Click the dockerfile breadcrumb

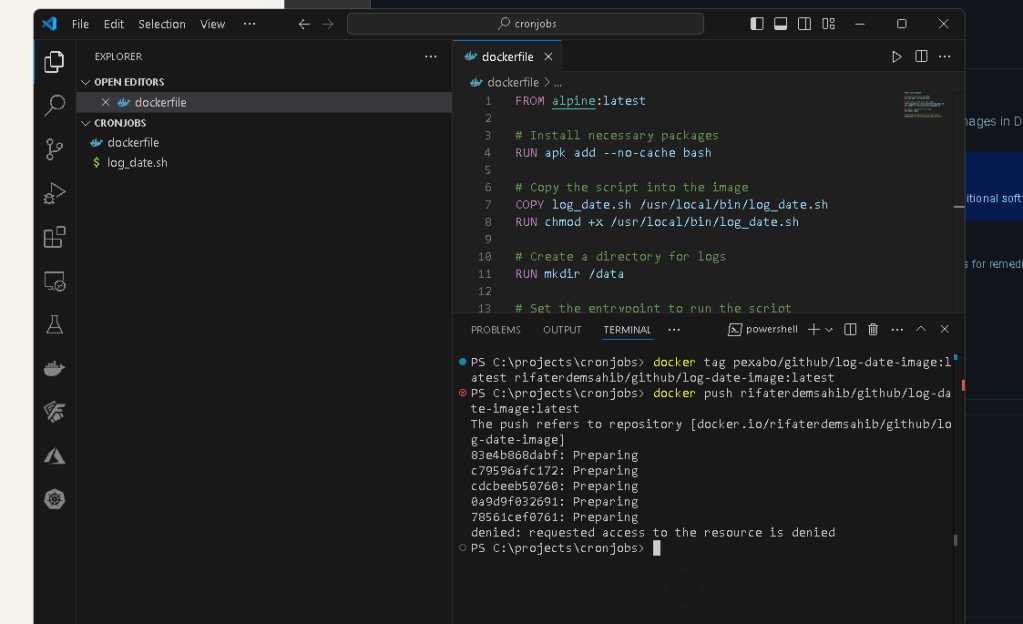[x=513, y=83]
